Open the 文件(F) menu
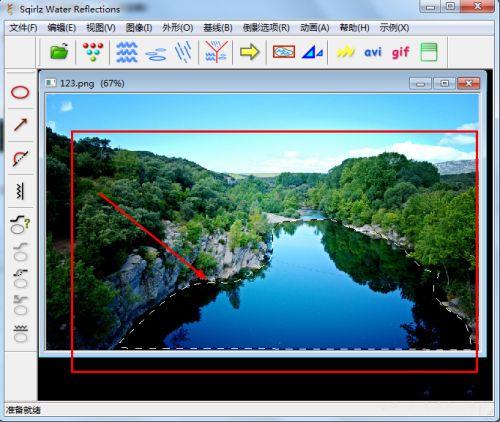500x422 pixels. pyautogui.click(x=23, y=28)
